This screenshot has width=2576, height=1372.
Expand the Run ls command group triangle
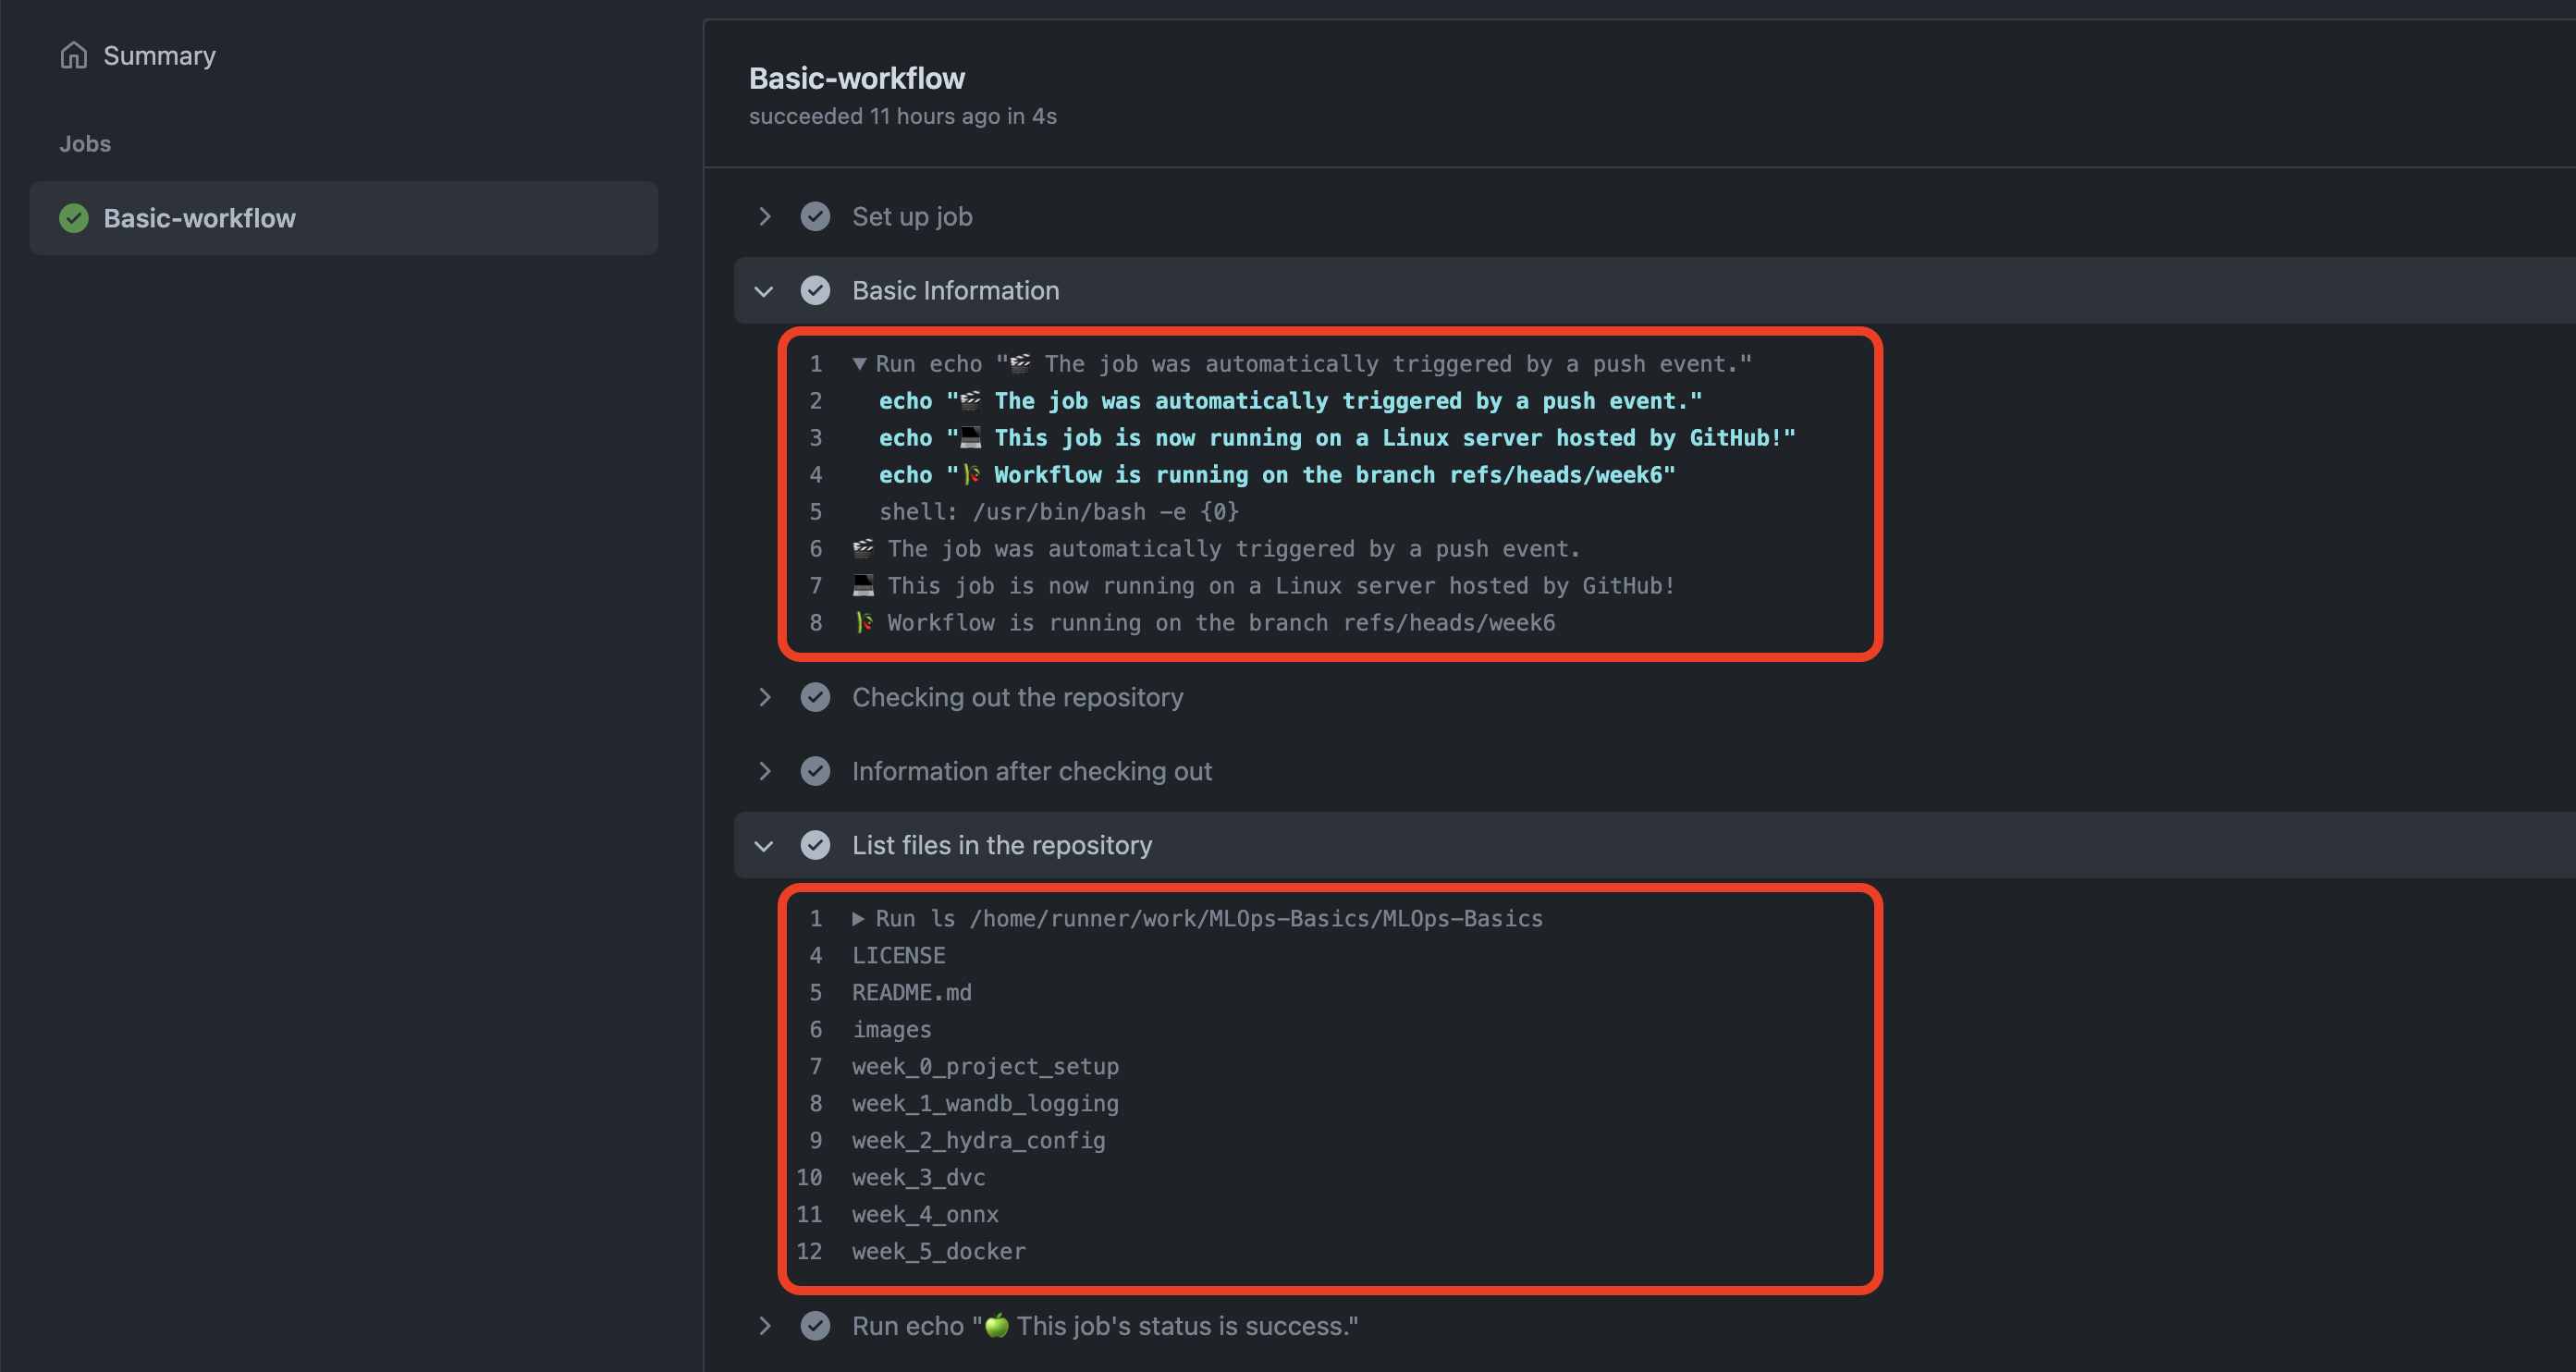point(858,918)
